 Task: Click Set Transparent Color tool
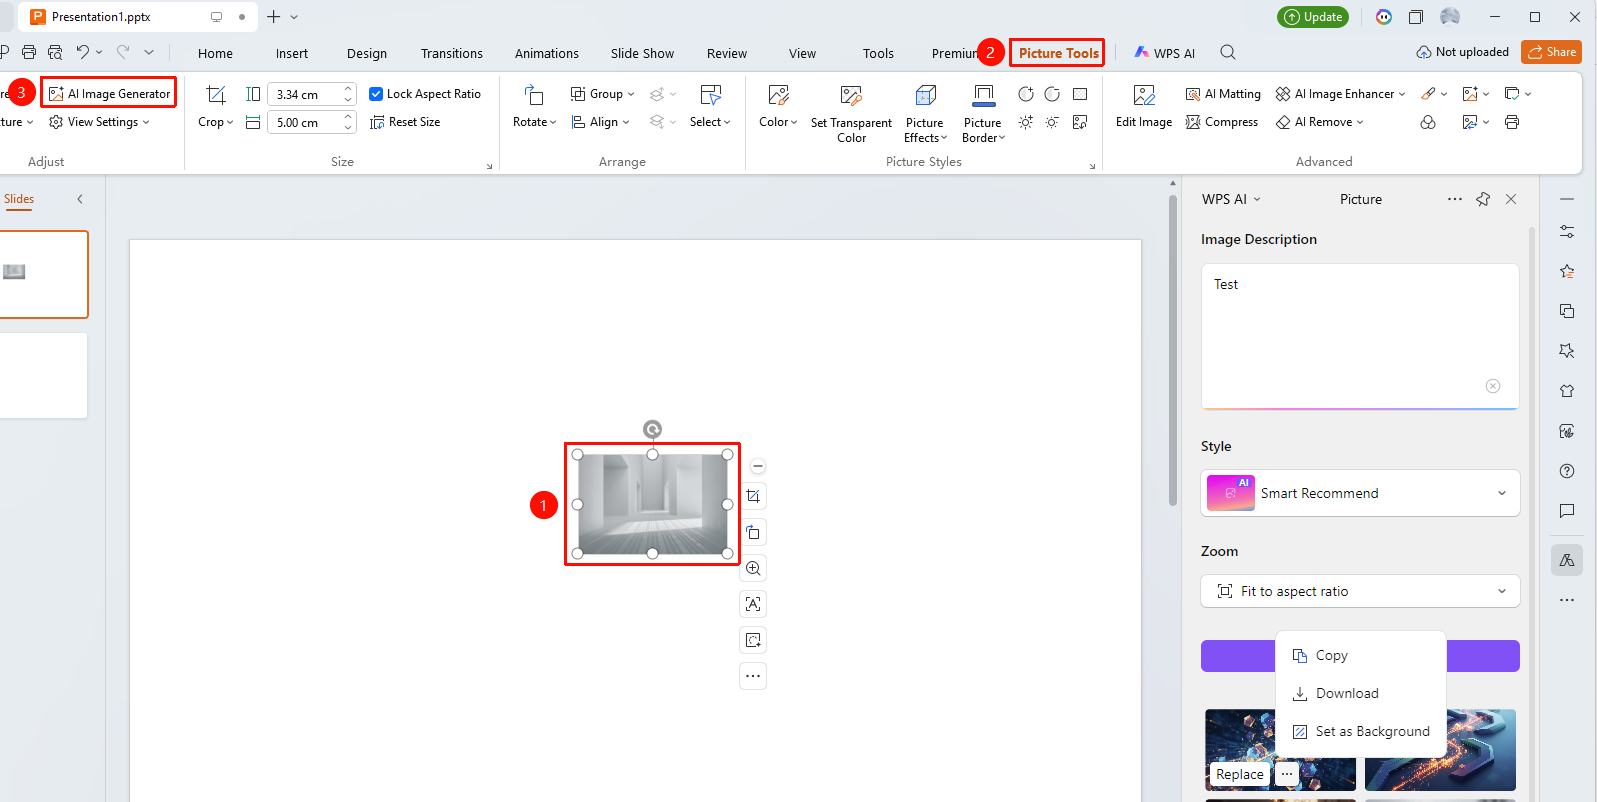tap(851, 113)
